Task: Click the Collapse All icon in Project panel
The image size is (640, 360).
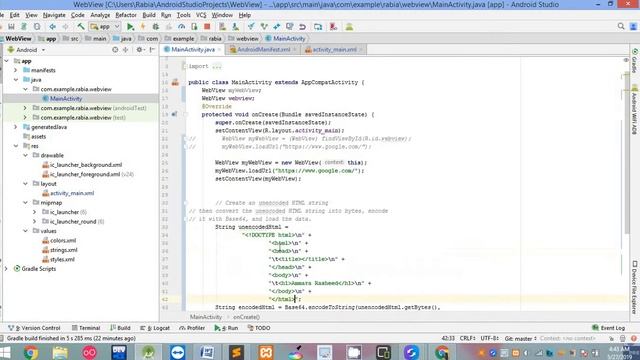Action: pos(126,50)
